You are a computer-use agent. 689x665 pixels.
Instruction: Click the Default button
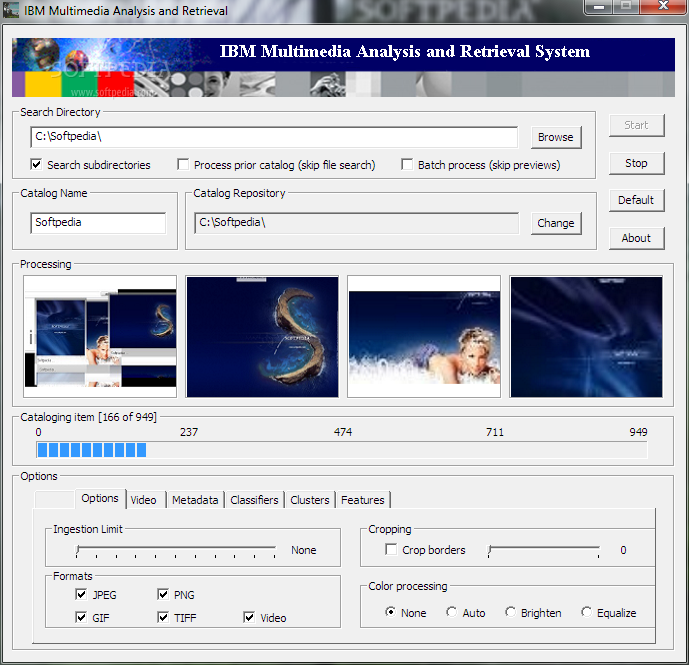636,200
